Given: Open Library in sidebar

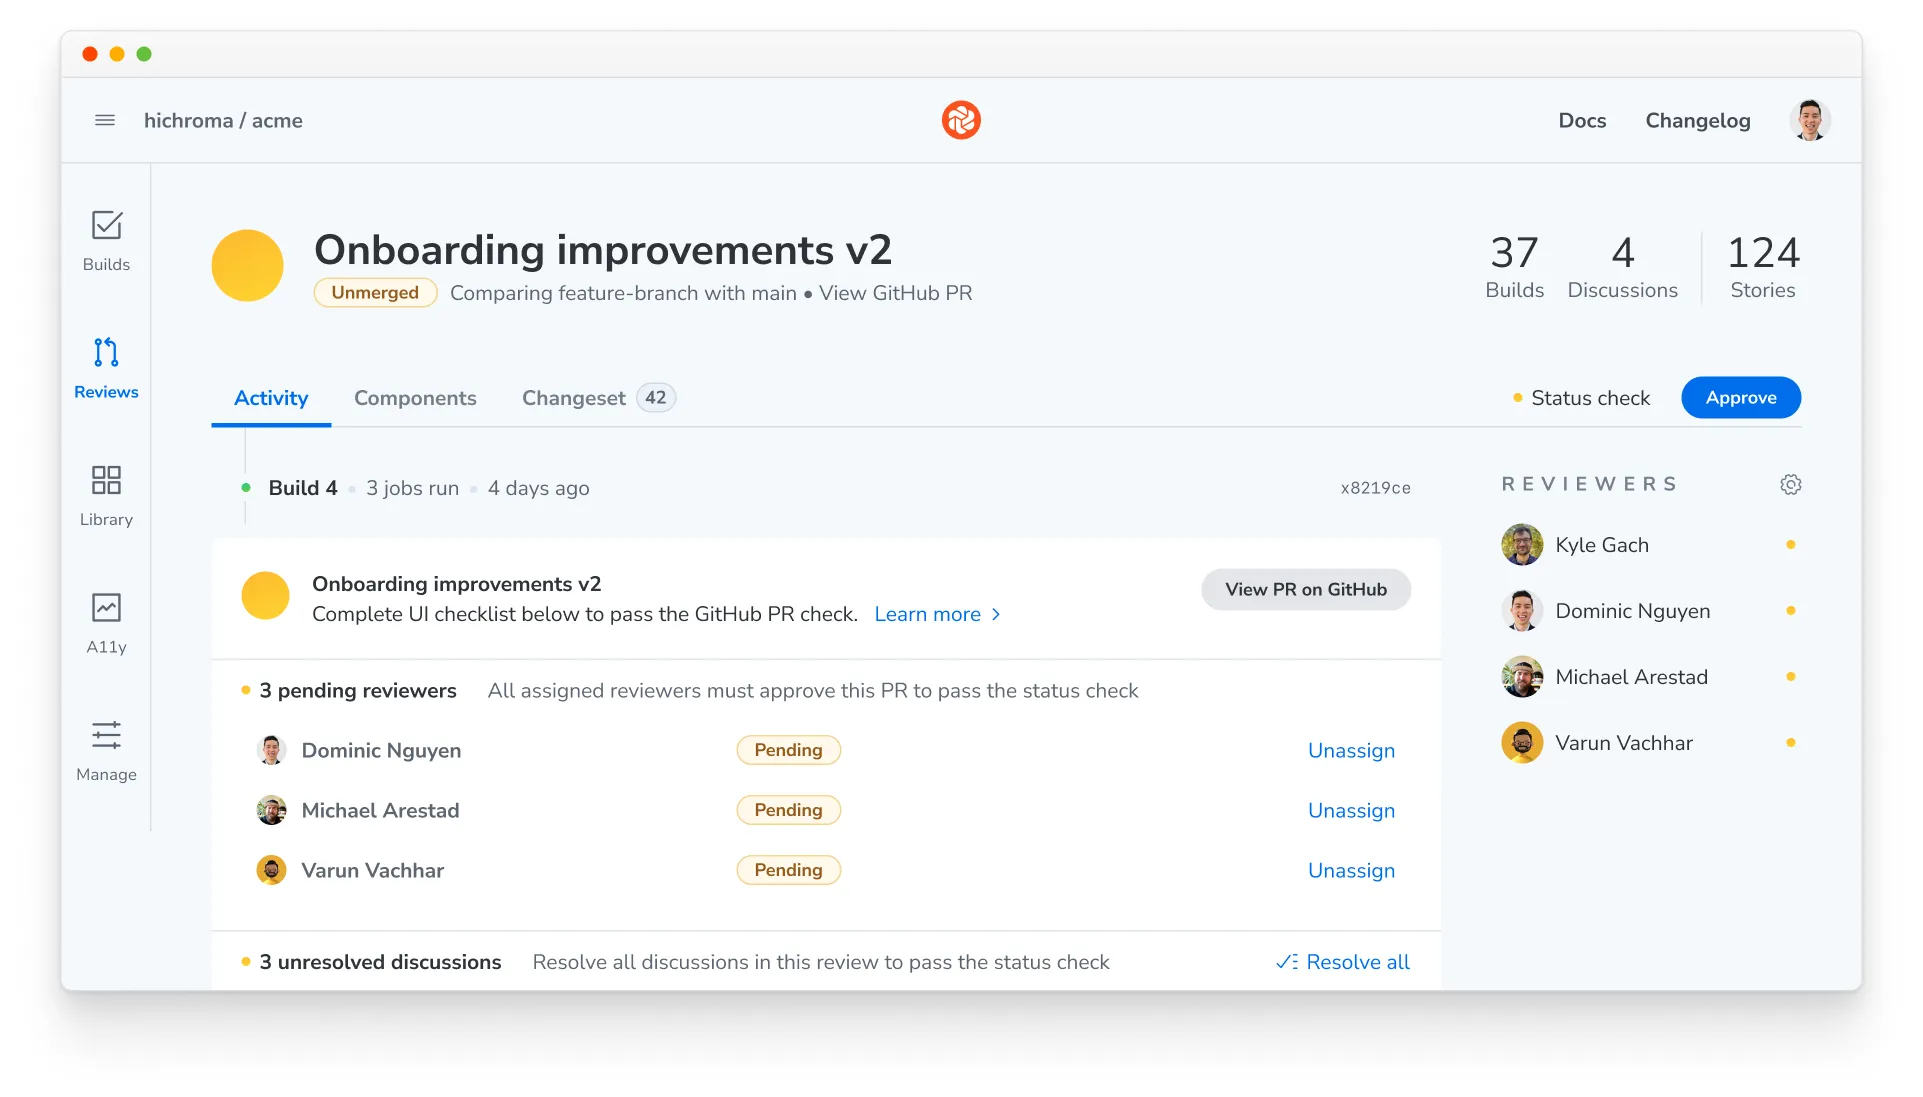Looking at the screenshot, I should [106, 496].
